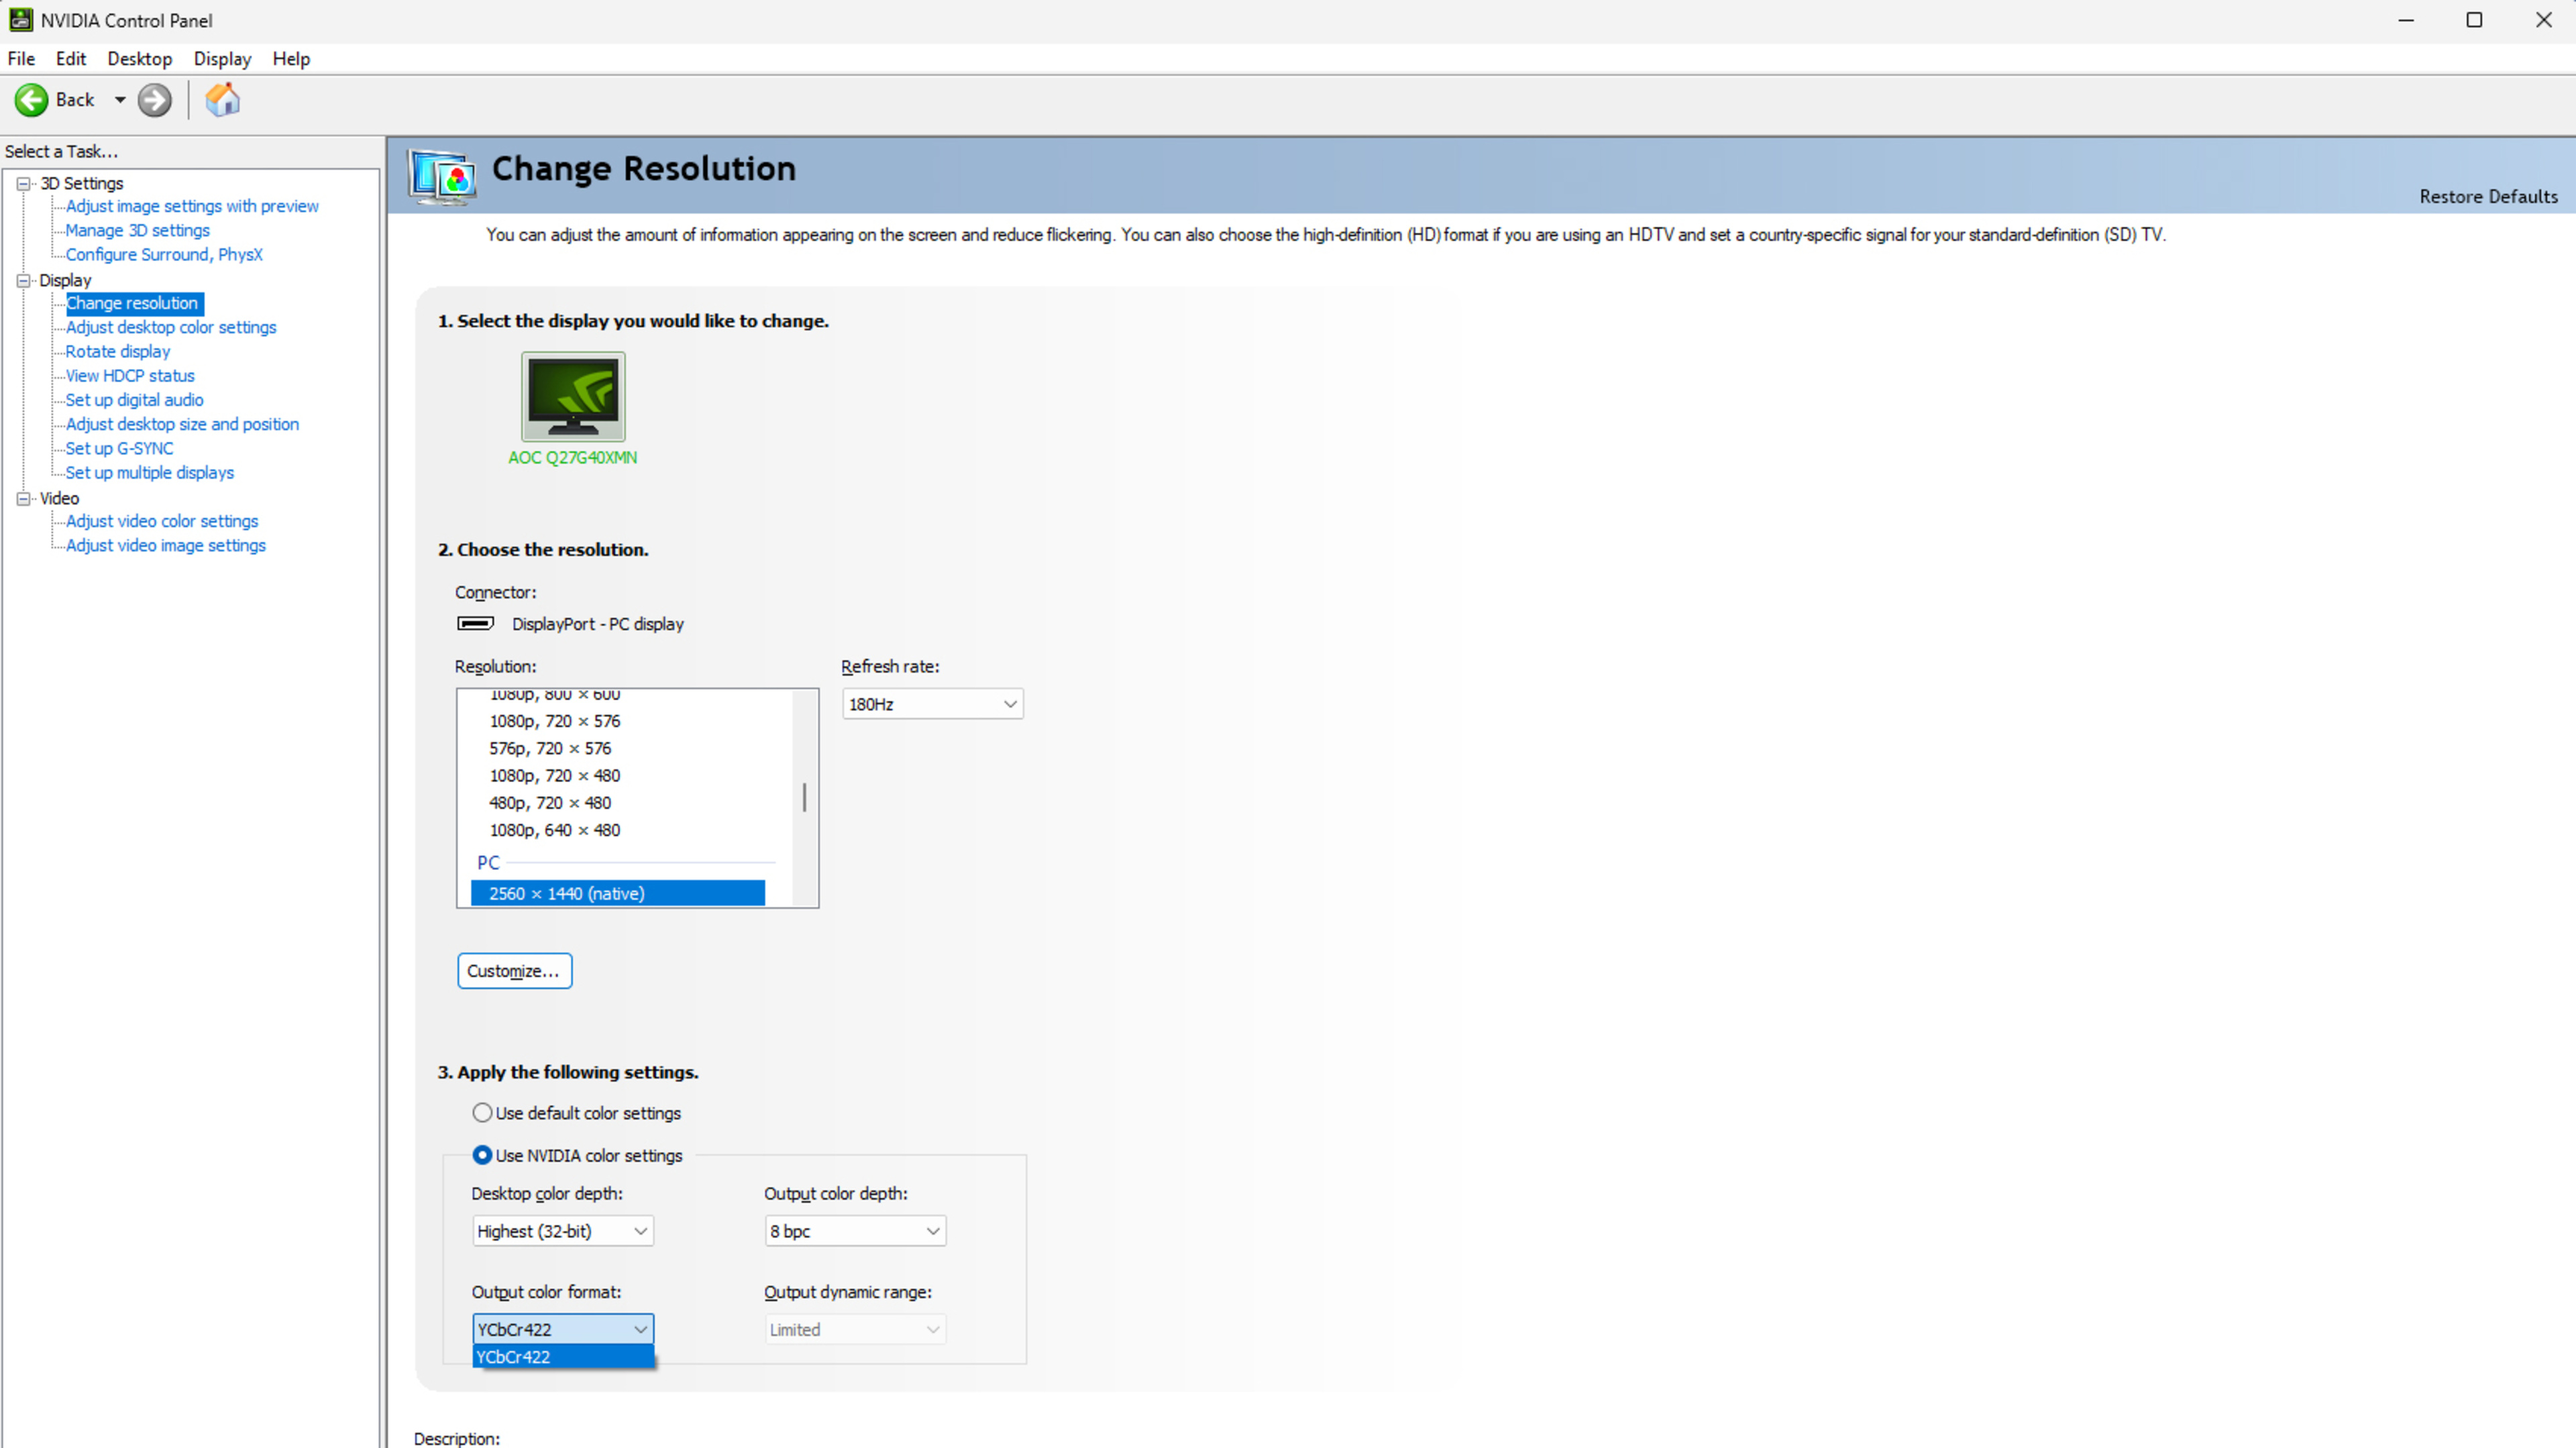Open Set up G-SYNC task
The image size is (2576, 1448).
119,449
